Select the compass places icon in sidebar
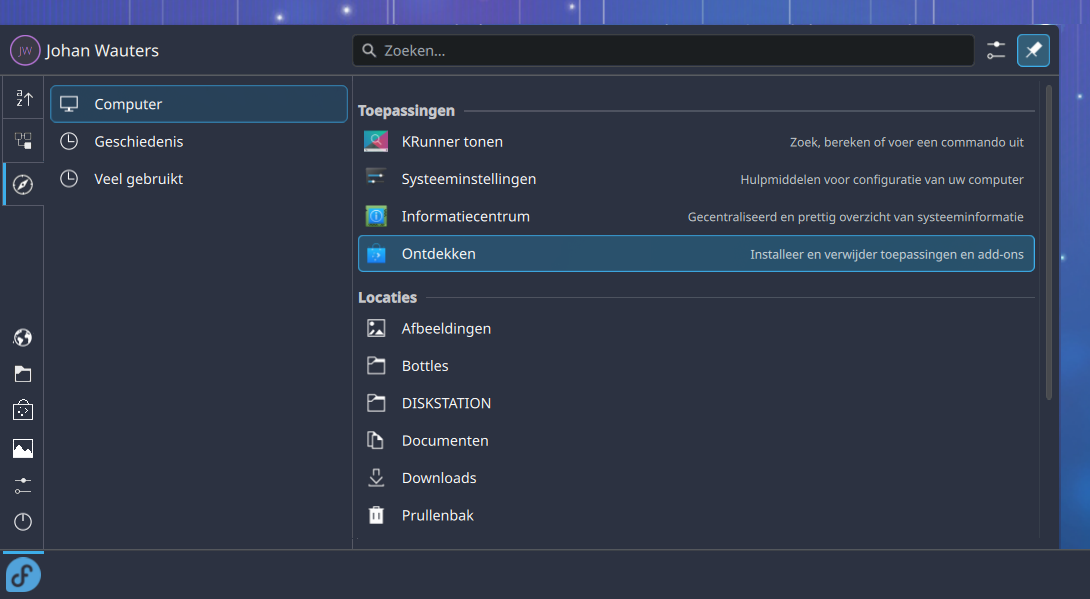Viewport: 1090px width, 599px height. 23,184
